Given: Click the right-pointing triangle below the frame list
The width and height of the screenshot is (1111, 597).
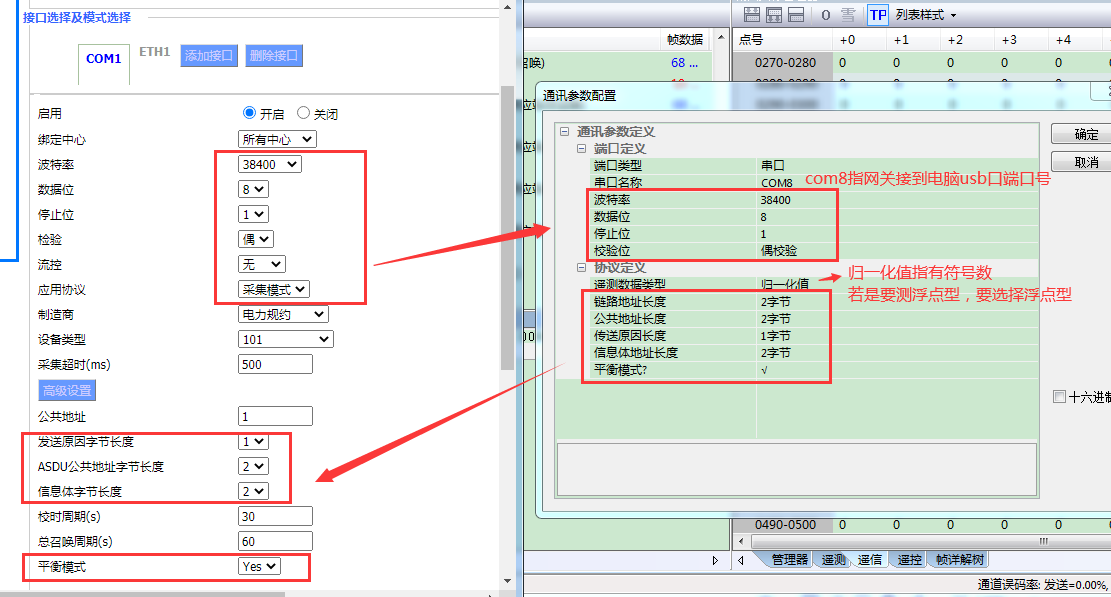Looking at the screenshot, I should pos(715,560).
